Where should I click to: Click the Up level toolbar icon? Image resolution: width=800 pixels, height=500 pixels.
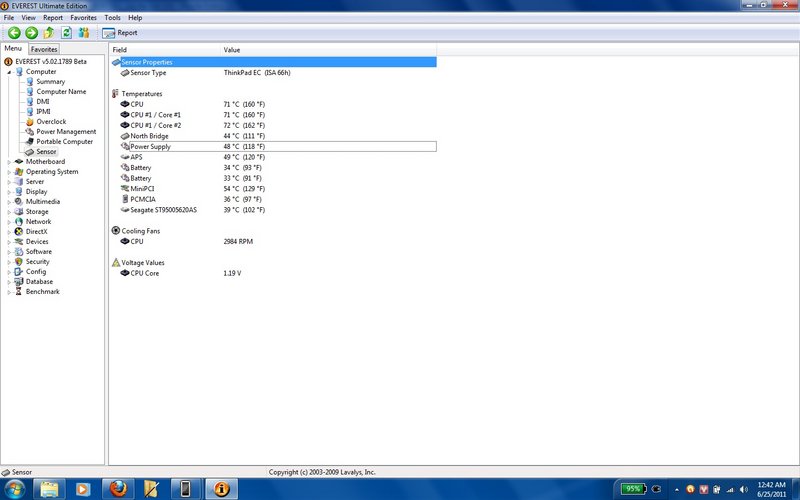tap(49, 33)
